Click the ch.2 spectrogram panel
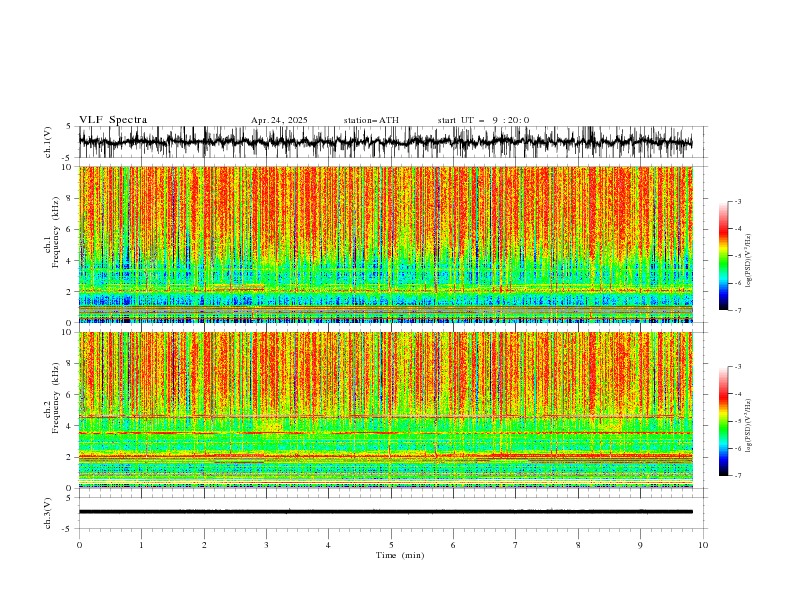792x612 pixels. point(385,410)
